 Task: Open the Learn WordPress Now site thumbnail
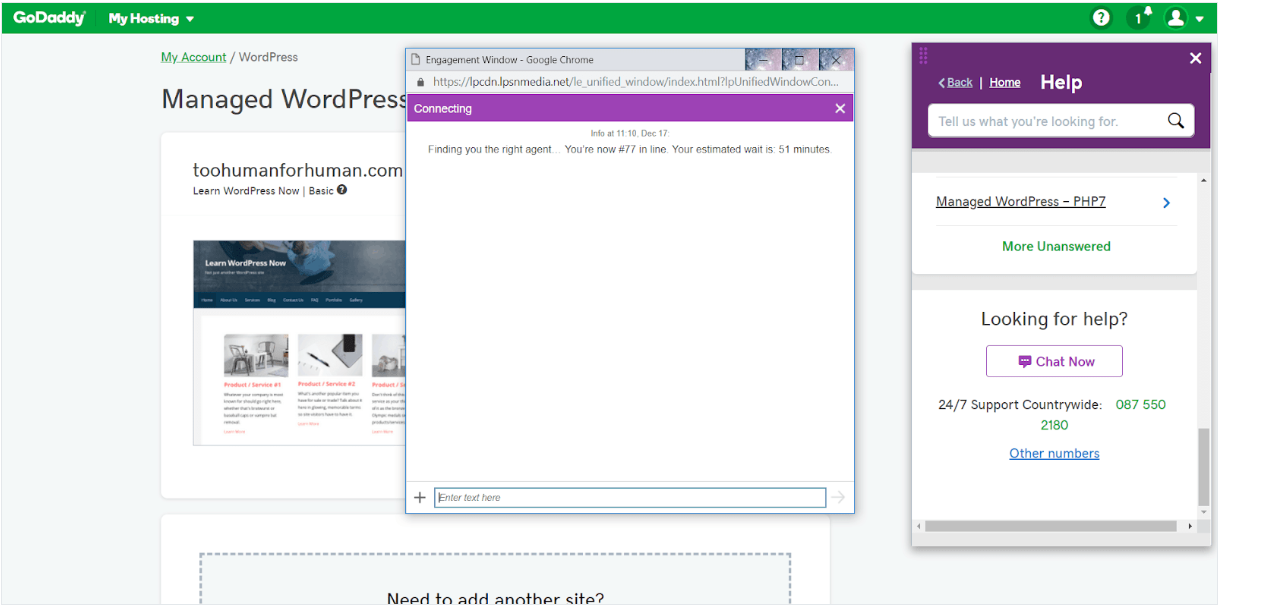[x=300, y=342]
